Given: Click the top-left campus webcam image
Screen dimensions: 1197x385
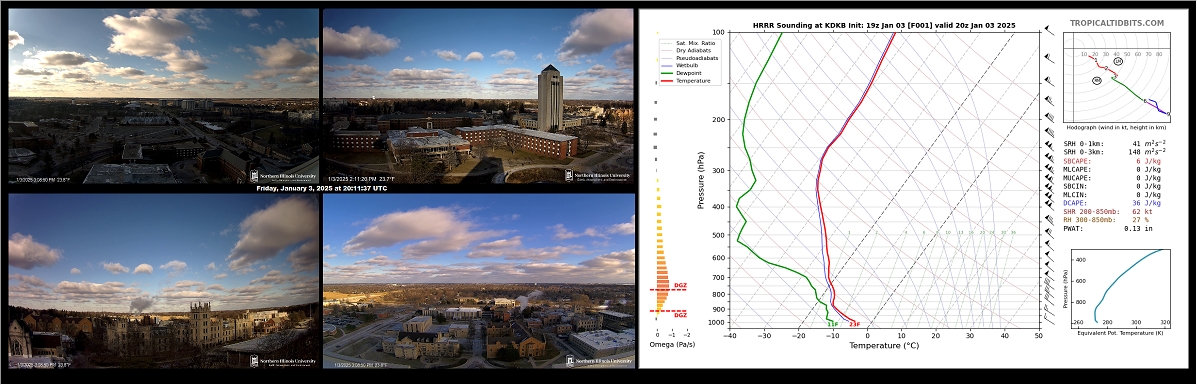Looking at the screenshot, I should coord(163,96).
